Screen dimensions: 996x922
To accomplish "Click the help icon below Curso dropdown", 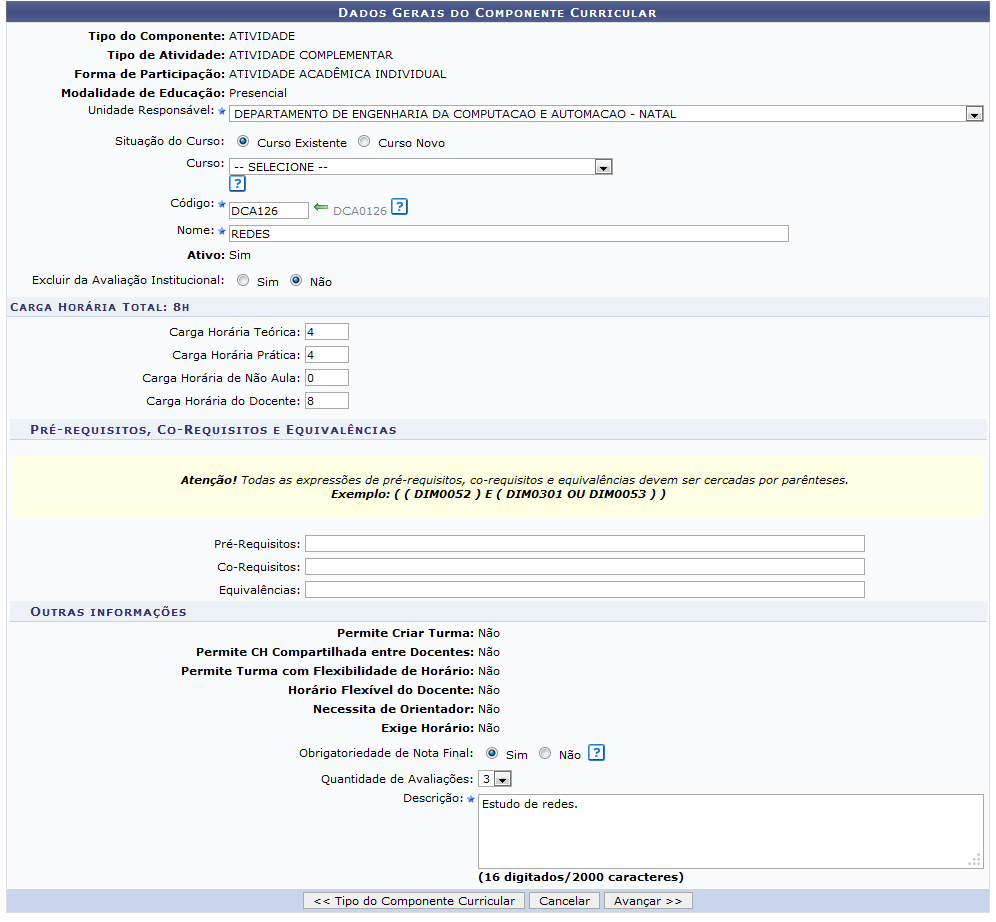I will coord(237,184).
